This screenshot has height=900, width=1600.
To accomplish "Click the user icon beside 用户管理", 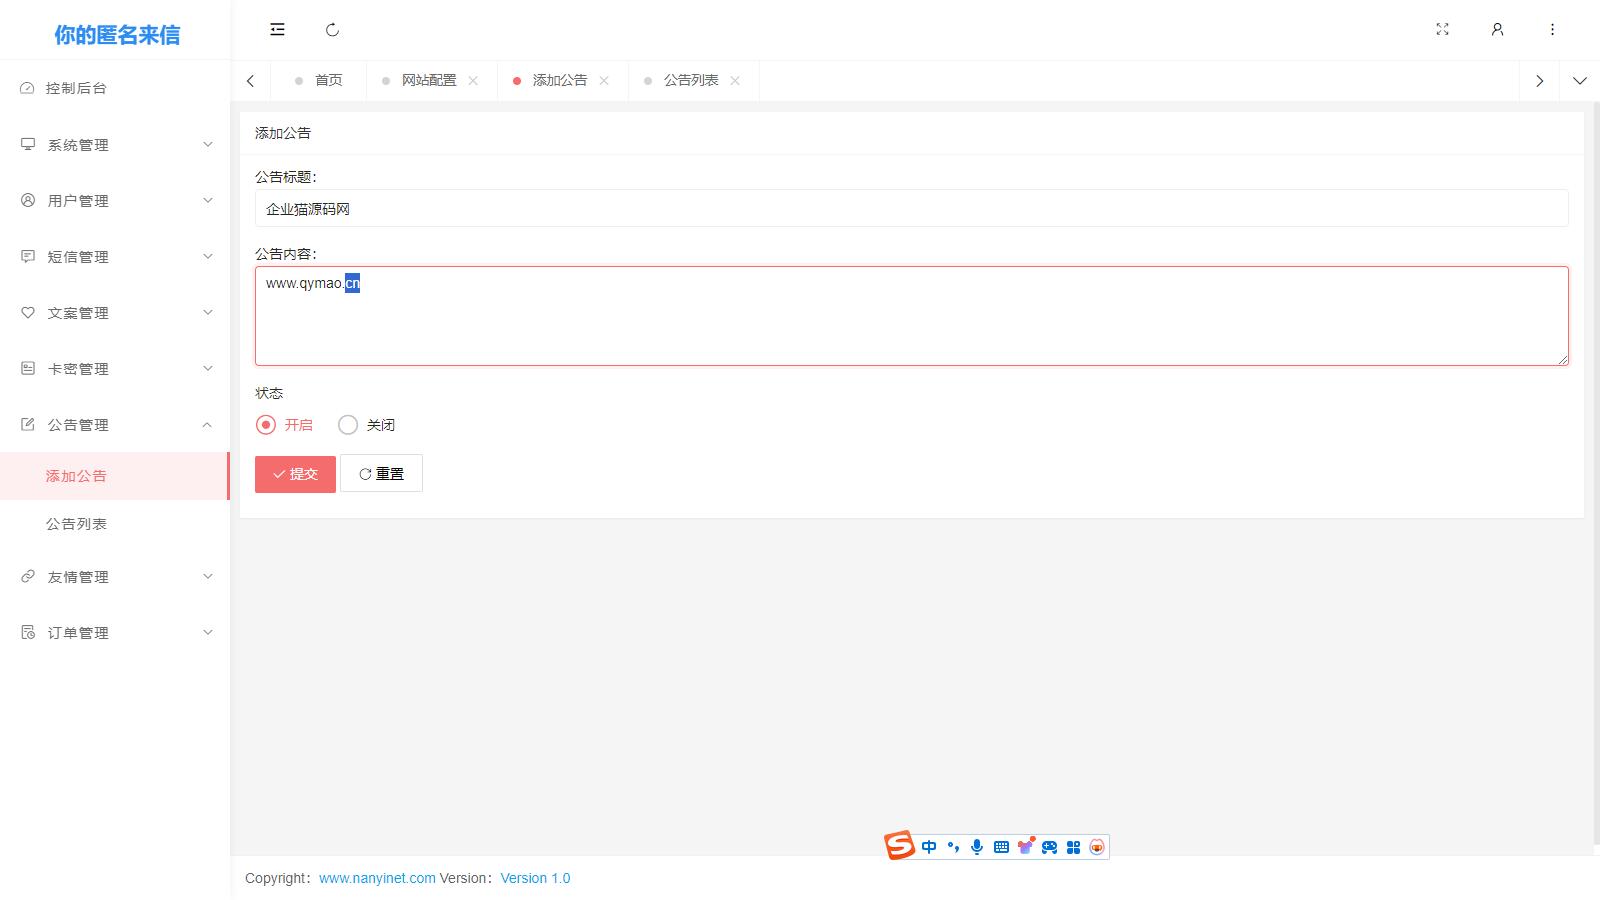I will (x=28, y=200).
